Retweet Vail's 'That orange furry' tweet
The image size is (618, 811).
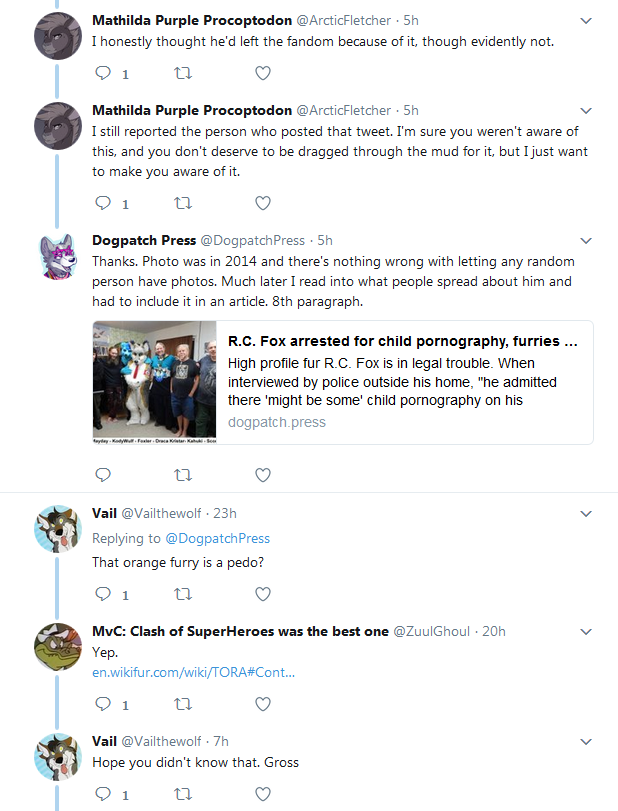[183, 594]
